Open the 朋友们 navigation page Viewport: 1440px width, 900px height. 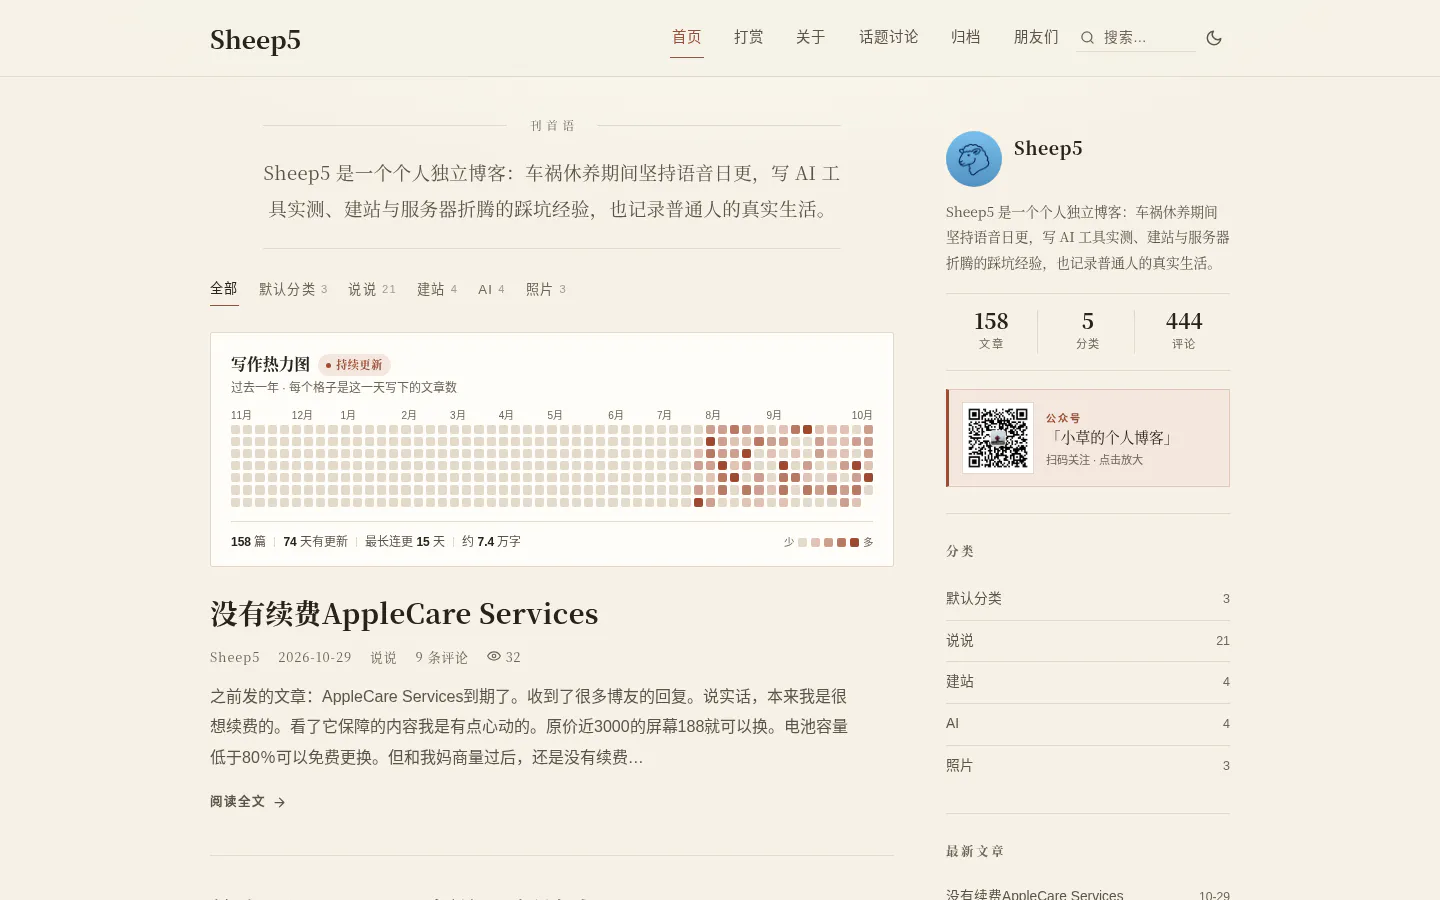(x=1036, y=37)
